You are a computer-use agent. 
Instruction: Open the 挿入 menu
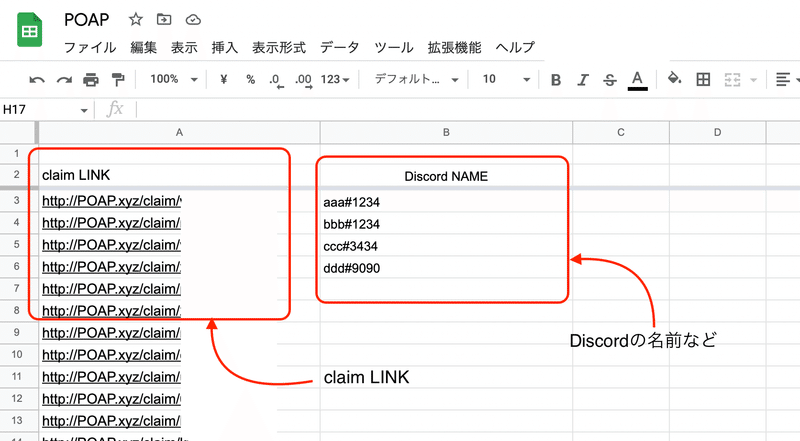pyautogui.click(x=225, y=47)
